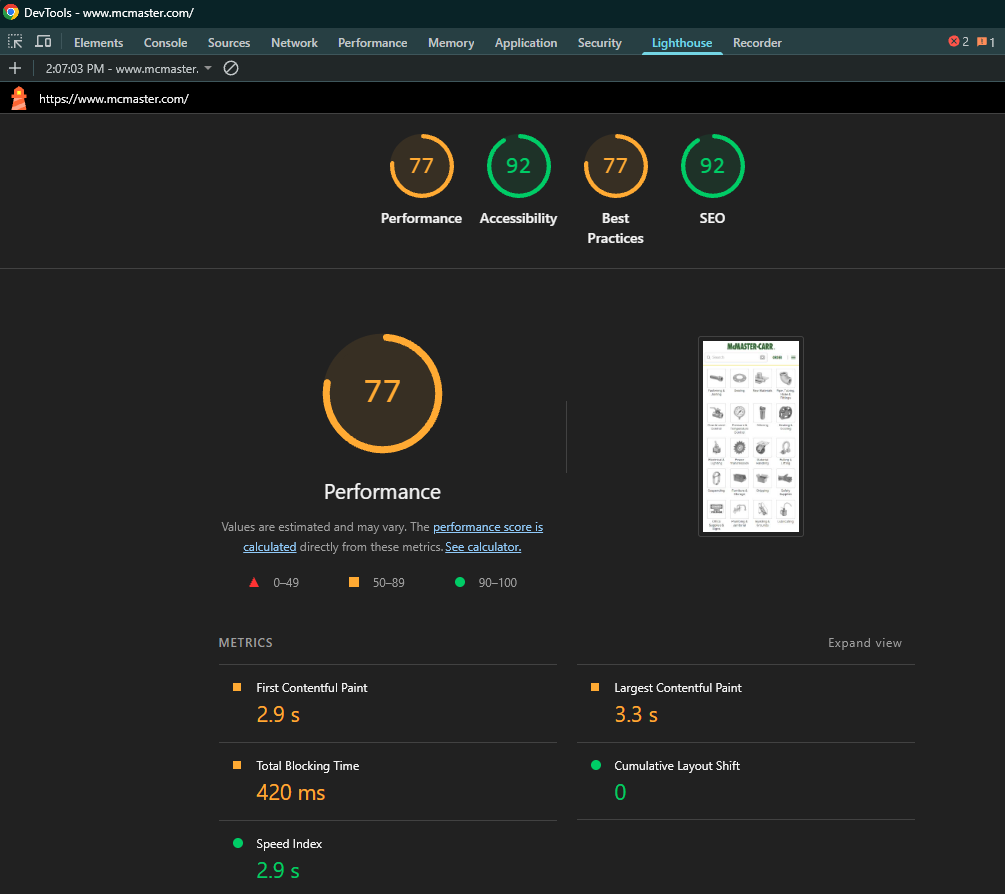
Task: Clear all reports with circle-slash icon
Action: [x=231, y=69]
